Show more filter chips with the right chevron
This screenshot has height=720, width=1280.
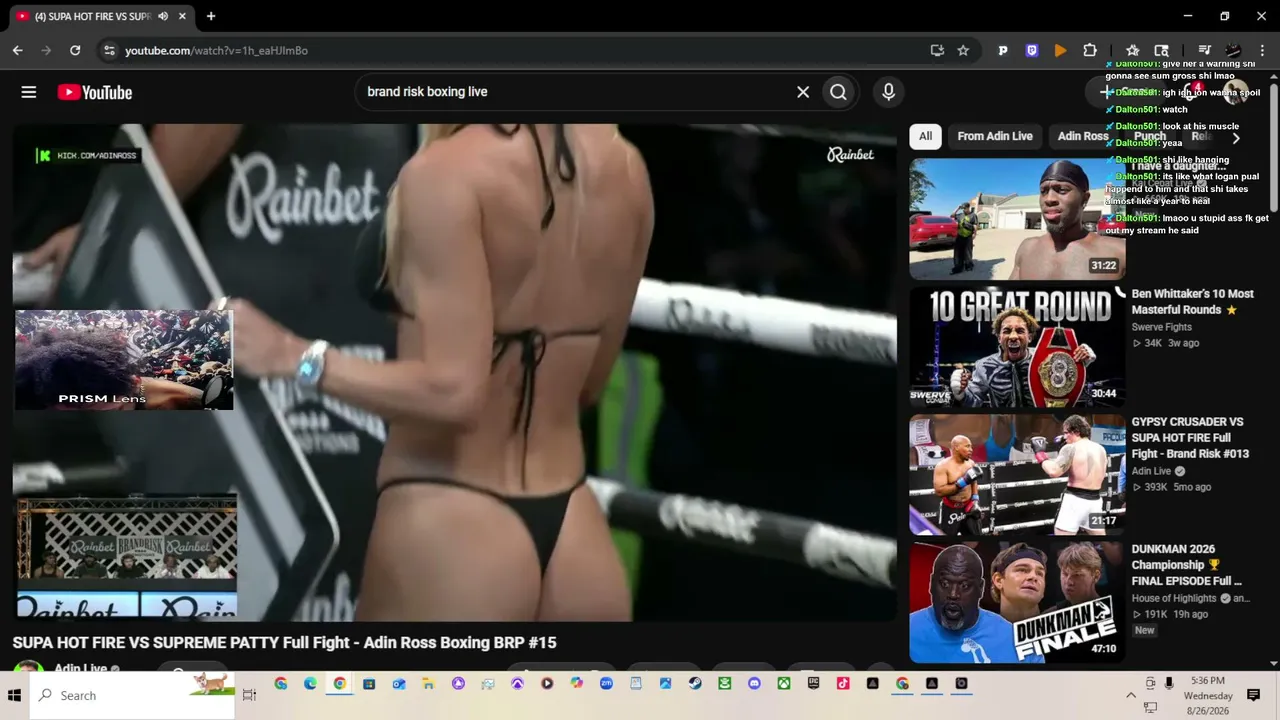pyautogui.click(x=1236, y=137)
